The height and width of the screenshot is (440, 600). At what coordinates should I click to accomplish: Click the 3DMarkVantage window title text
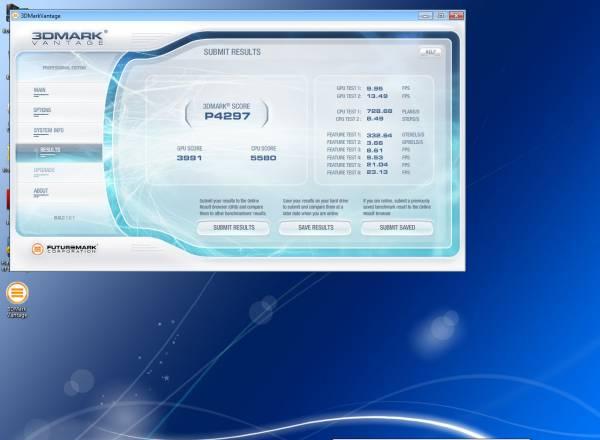click(41, 16)
